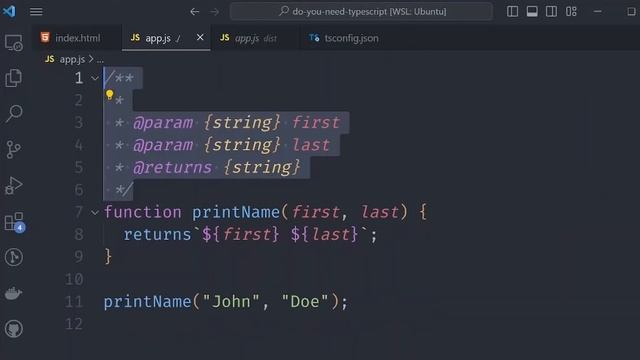Screen dimensions: 640x360
Task: Click line number 11 in gutter
Action: (74, 302)
